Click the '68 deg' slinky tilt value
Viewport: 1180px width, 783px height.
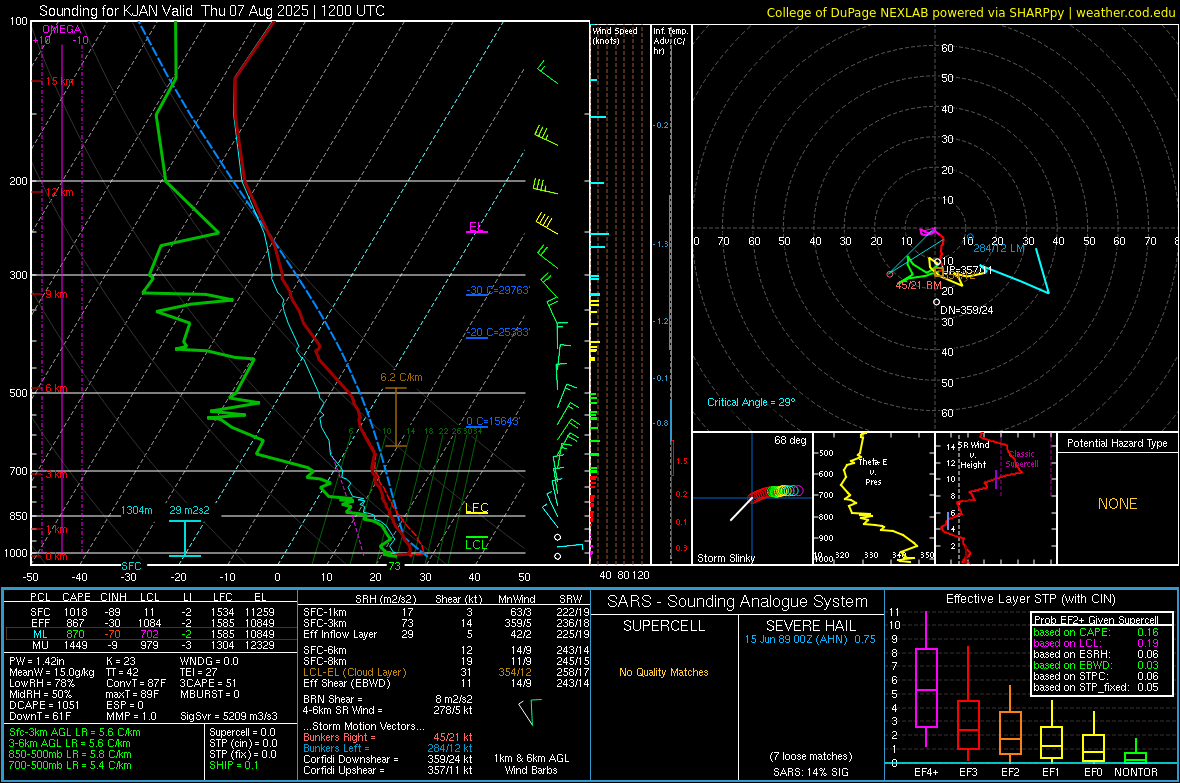click(789, 440)
